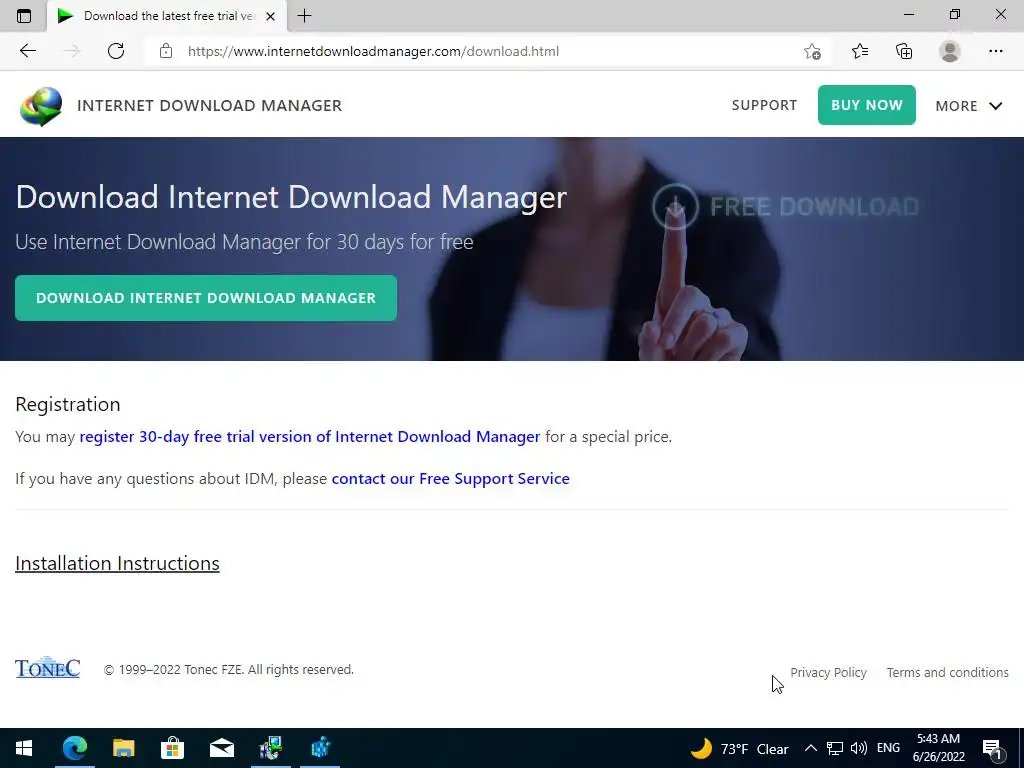Screen dimensions: 1024x768
Task: Open the Collections icon in toolbar
Action: point(904,51)
